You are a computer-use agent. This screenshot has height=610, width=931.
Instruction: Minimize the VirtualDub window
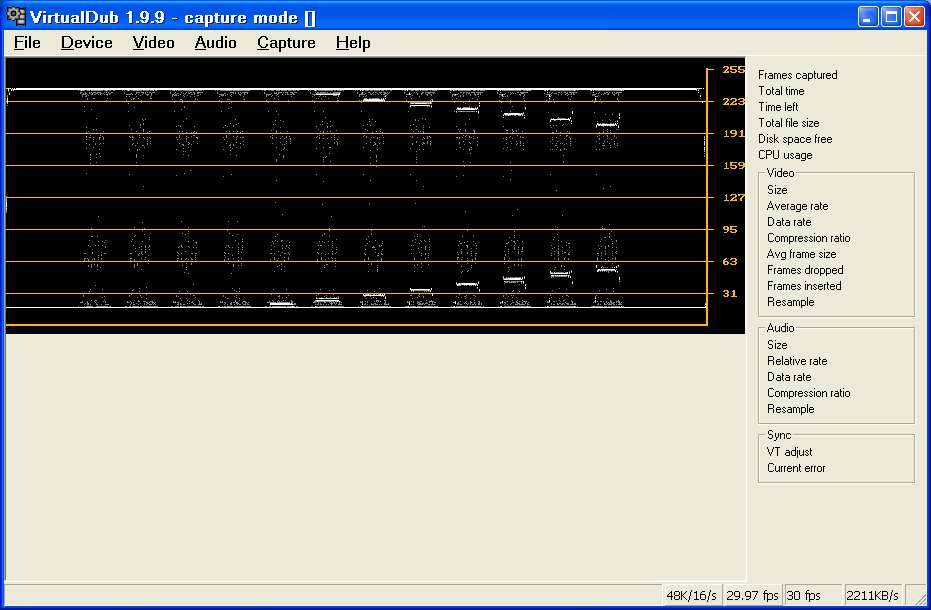868,16
